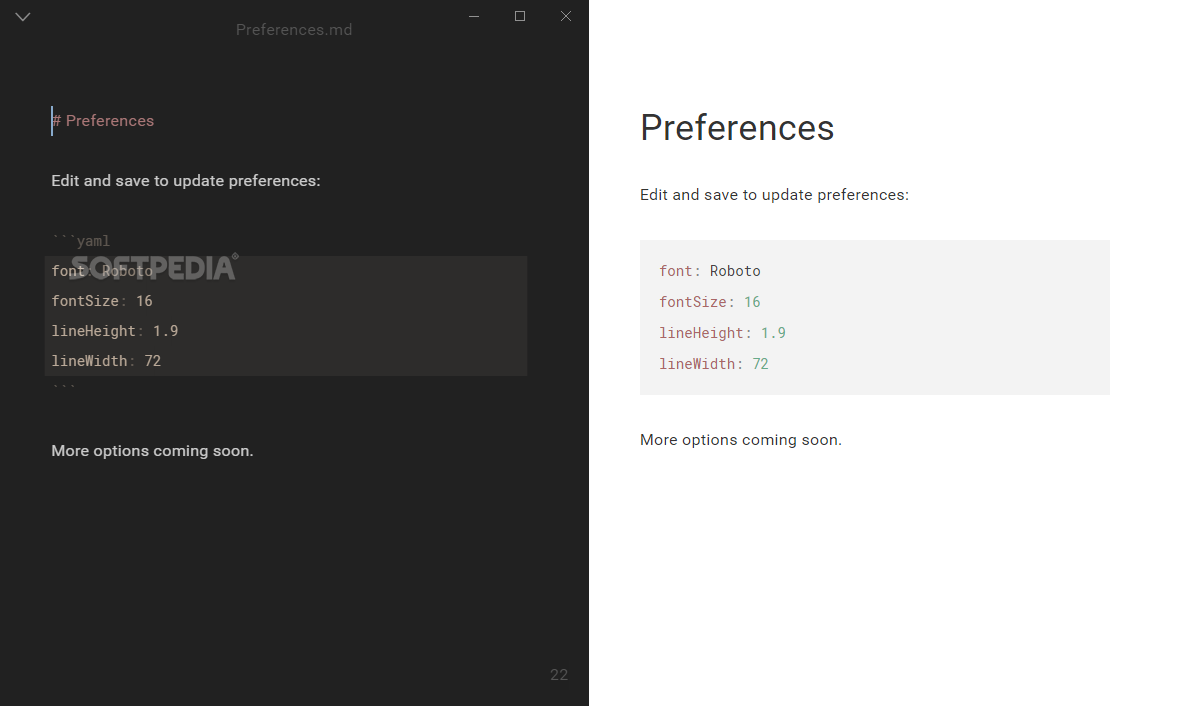
Task: Click 'Edit and save to update preferences:' in editor
Action: point(185,181)
